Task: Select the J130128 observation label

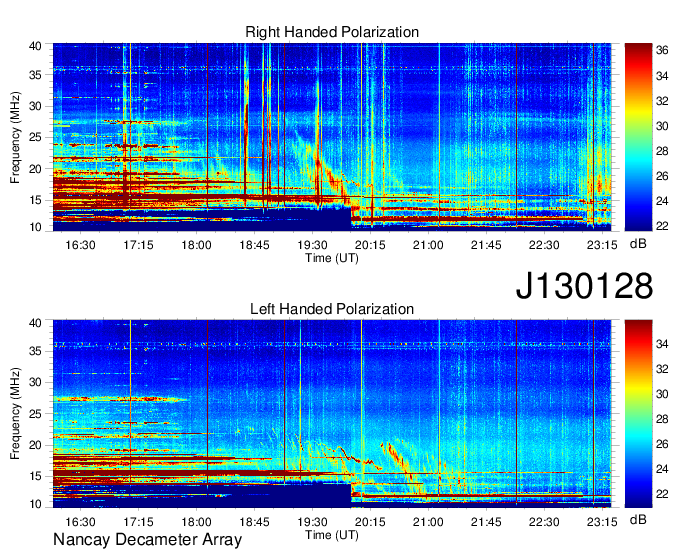Action: [584, 285]
